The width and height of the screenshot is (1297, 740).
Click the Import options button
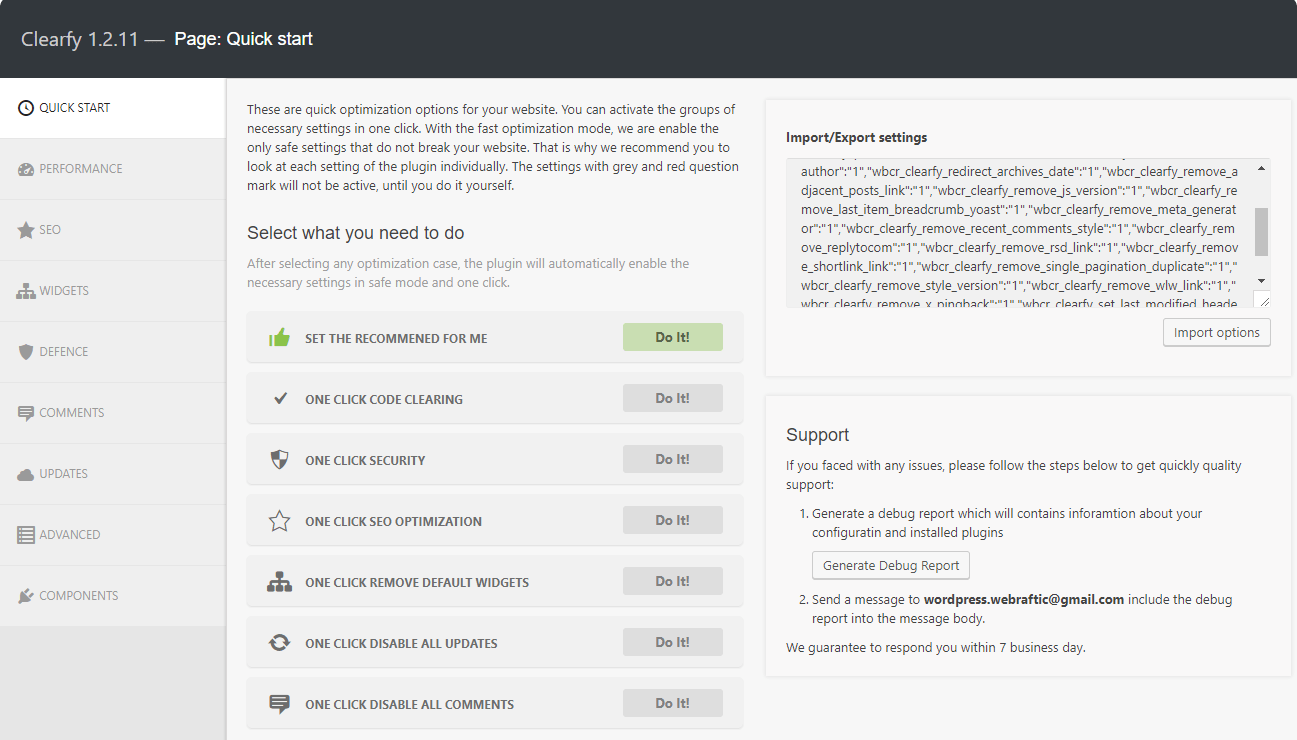[x=1217, y=332]
